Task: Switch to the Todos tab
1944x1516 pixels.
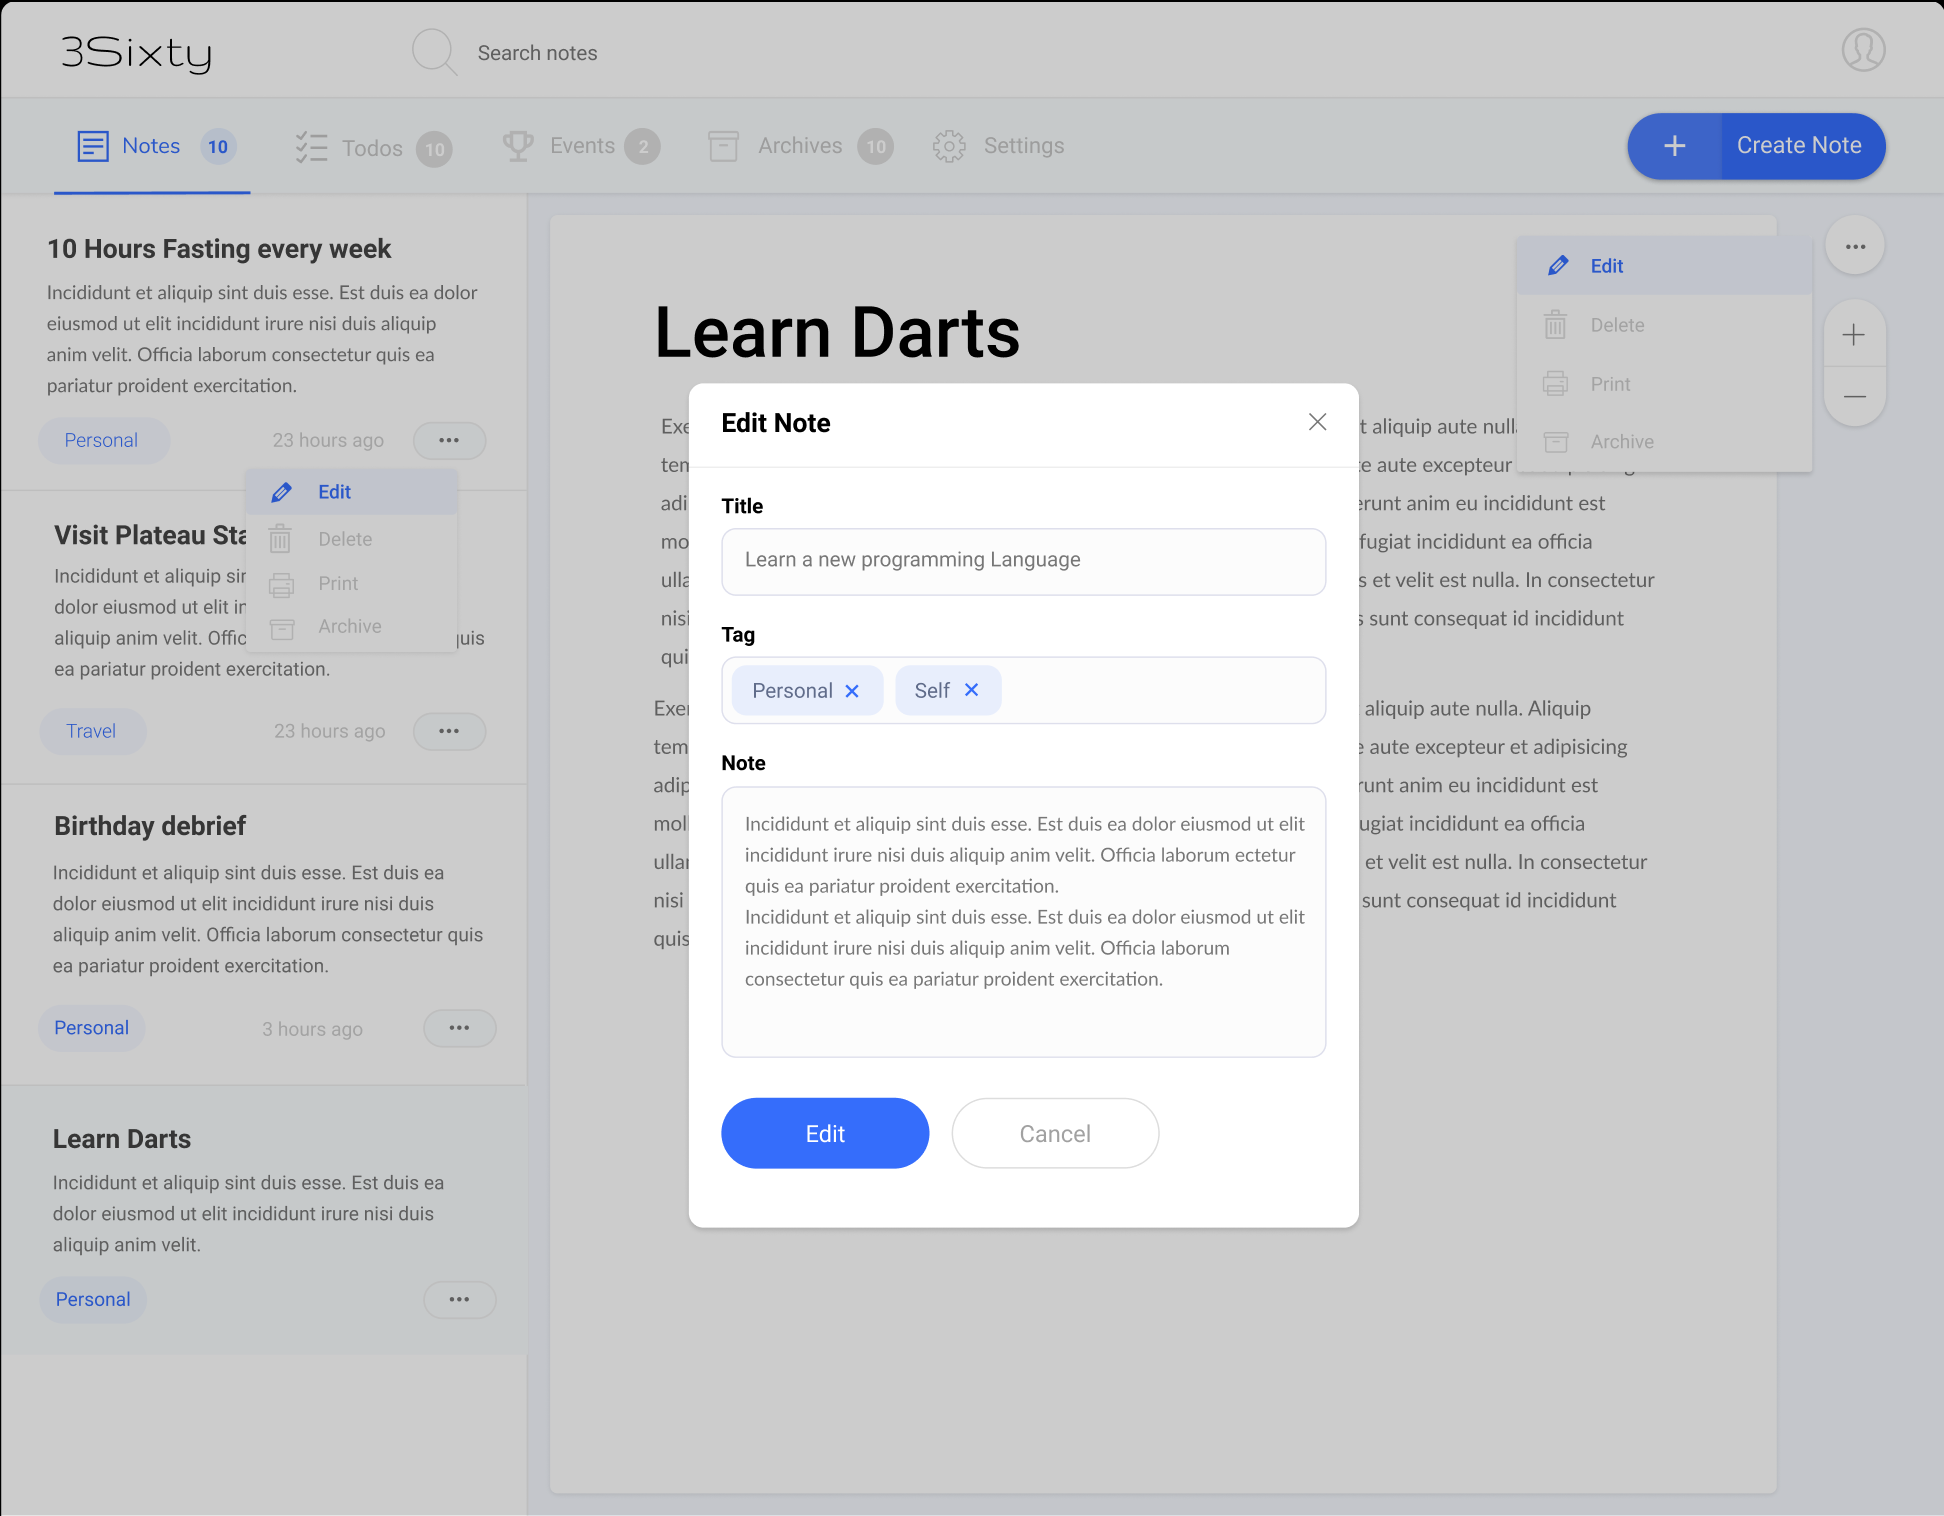Action: click(373, 148)
